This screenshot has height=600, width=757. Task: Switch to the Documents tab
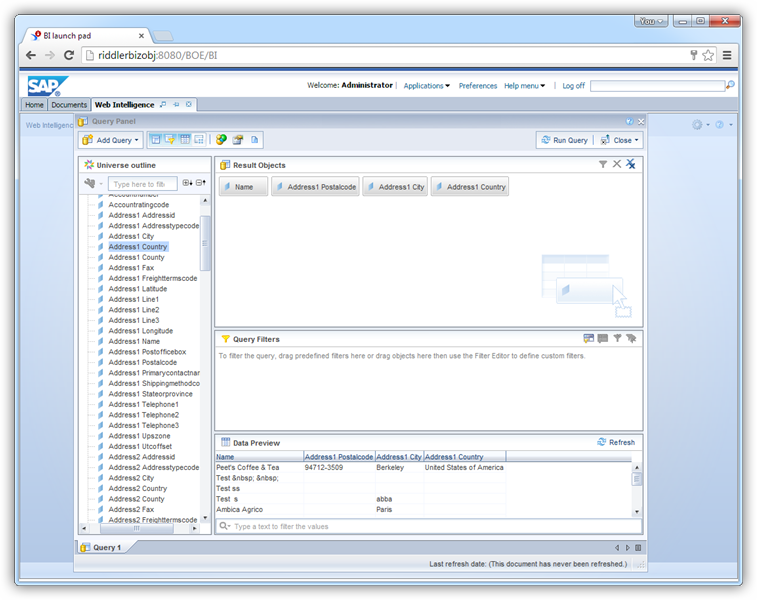(69, 105)
